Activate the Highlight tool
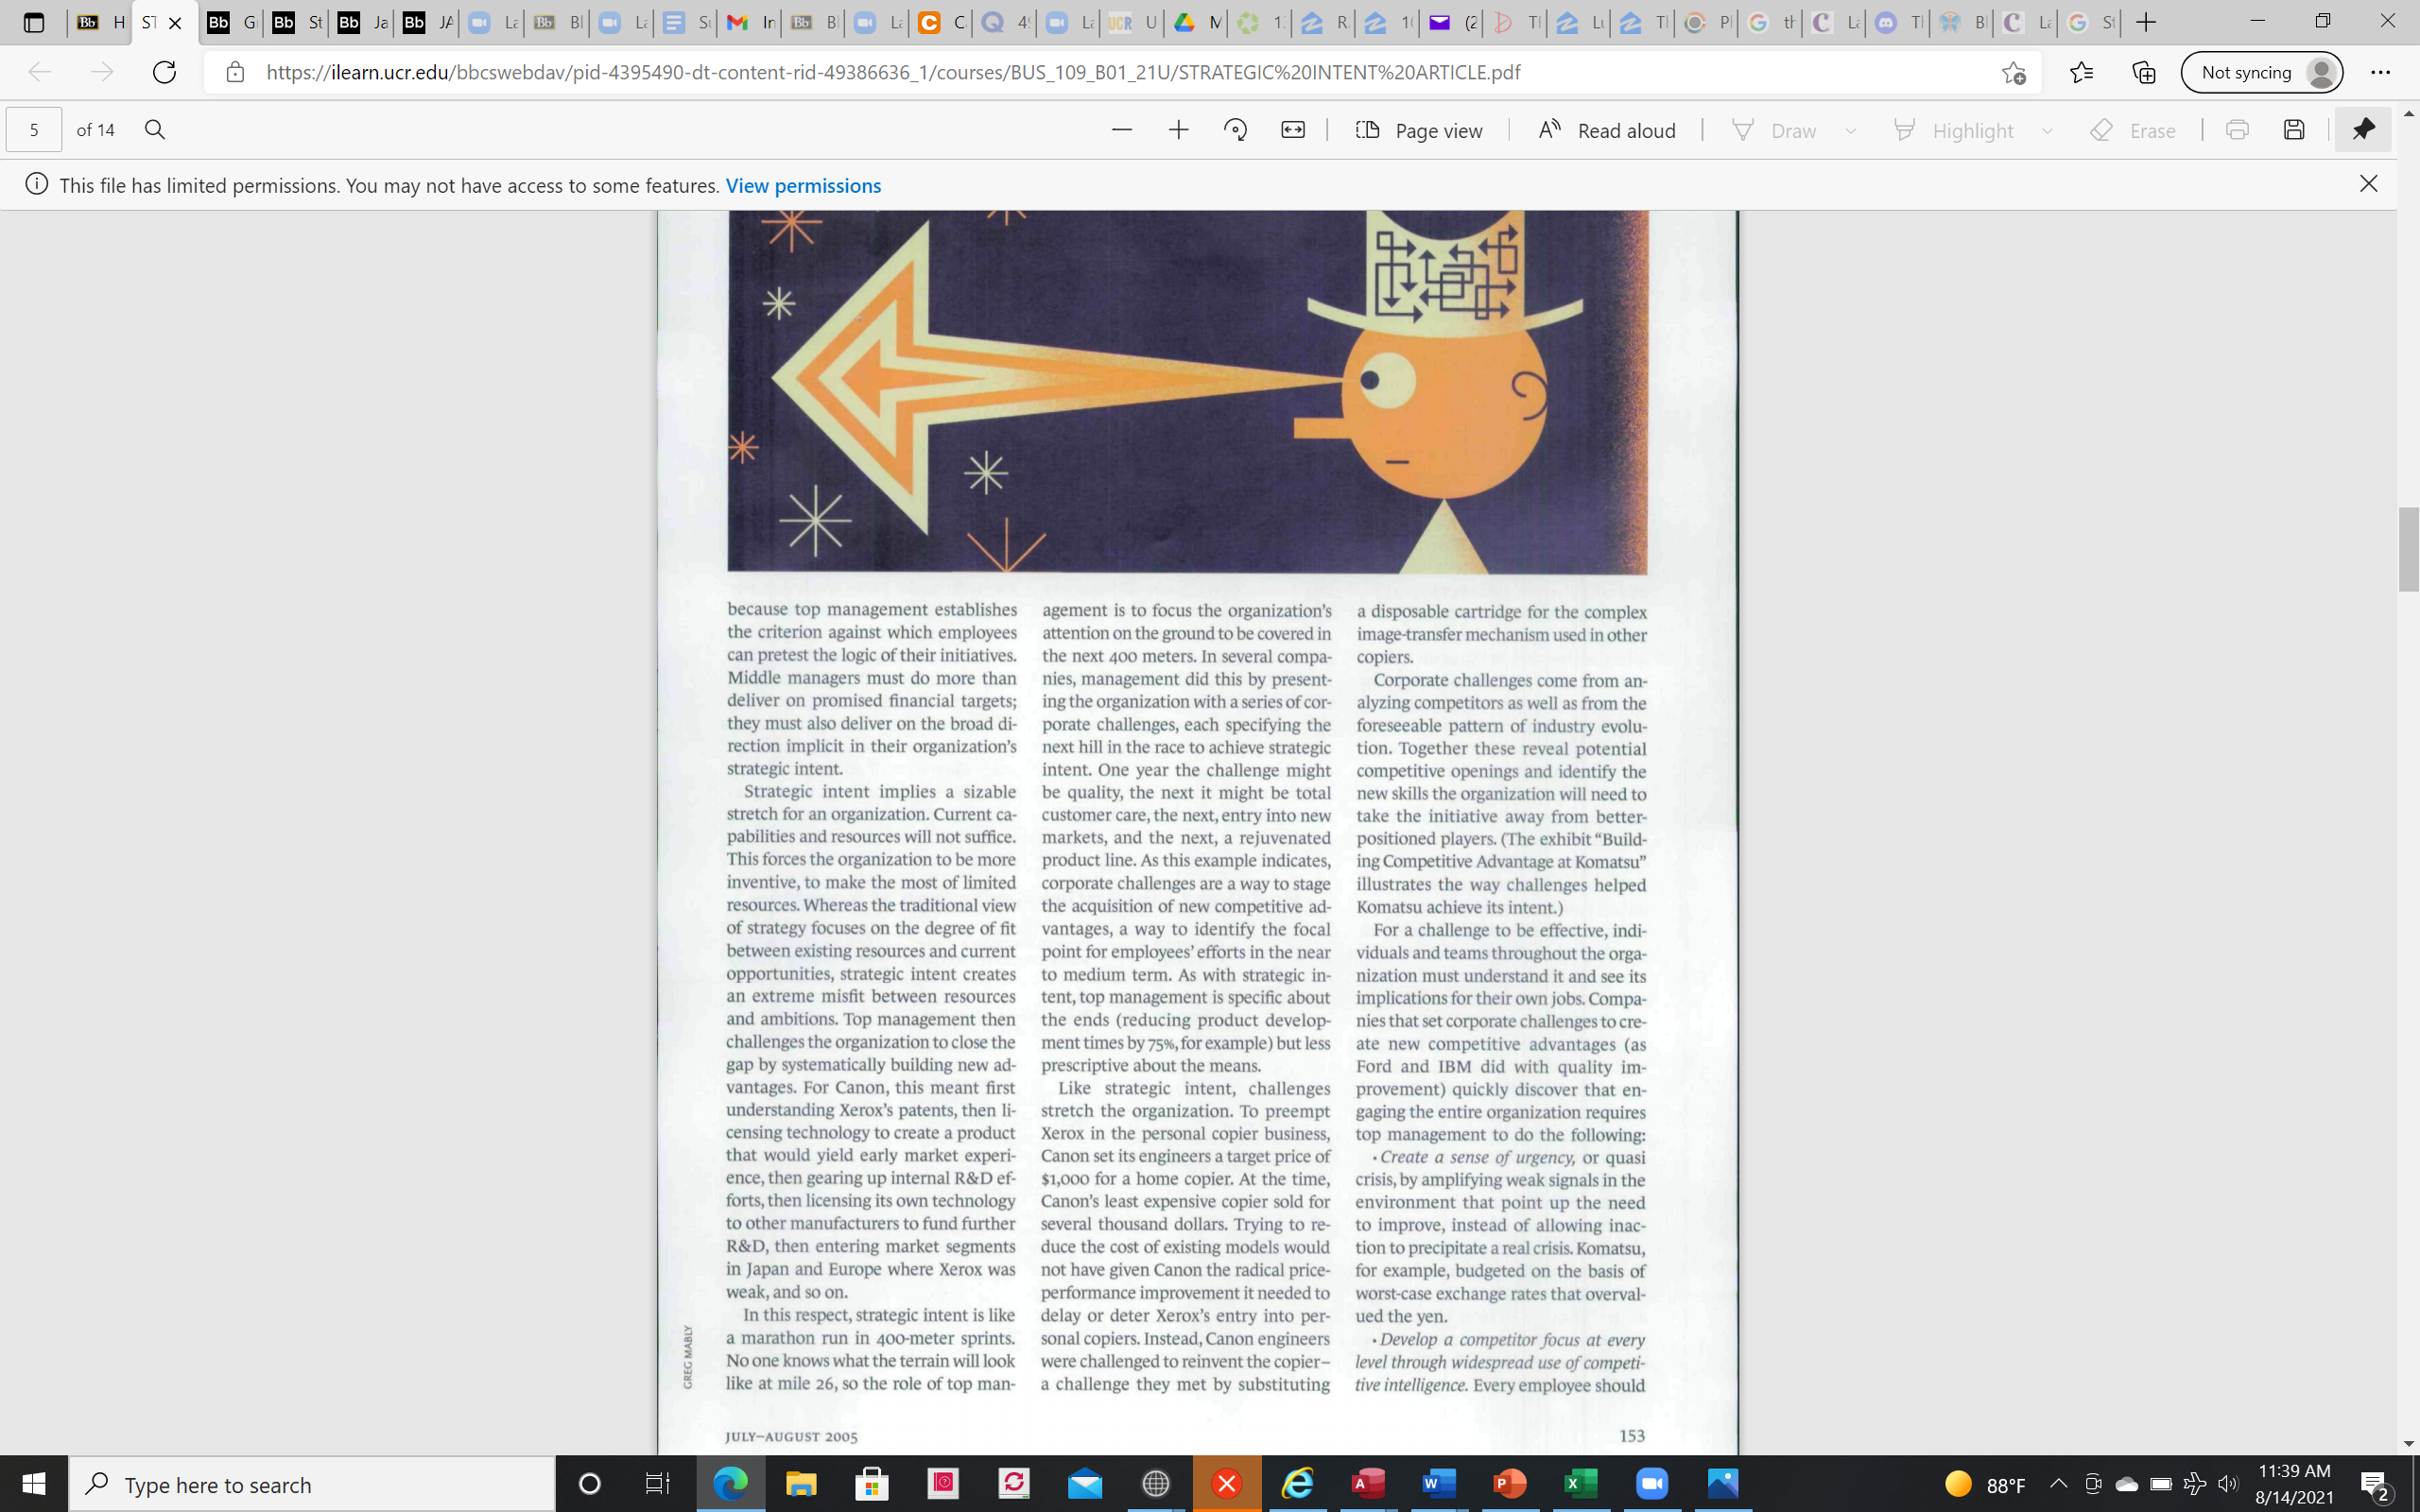The image size is (2420, 1512). 1954,130
